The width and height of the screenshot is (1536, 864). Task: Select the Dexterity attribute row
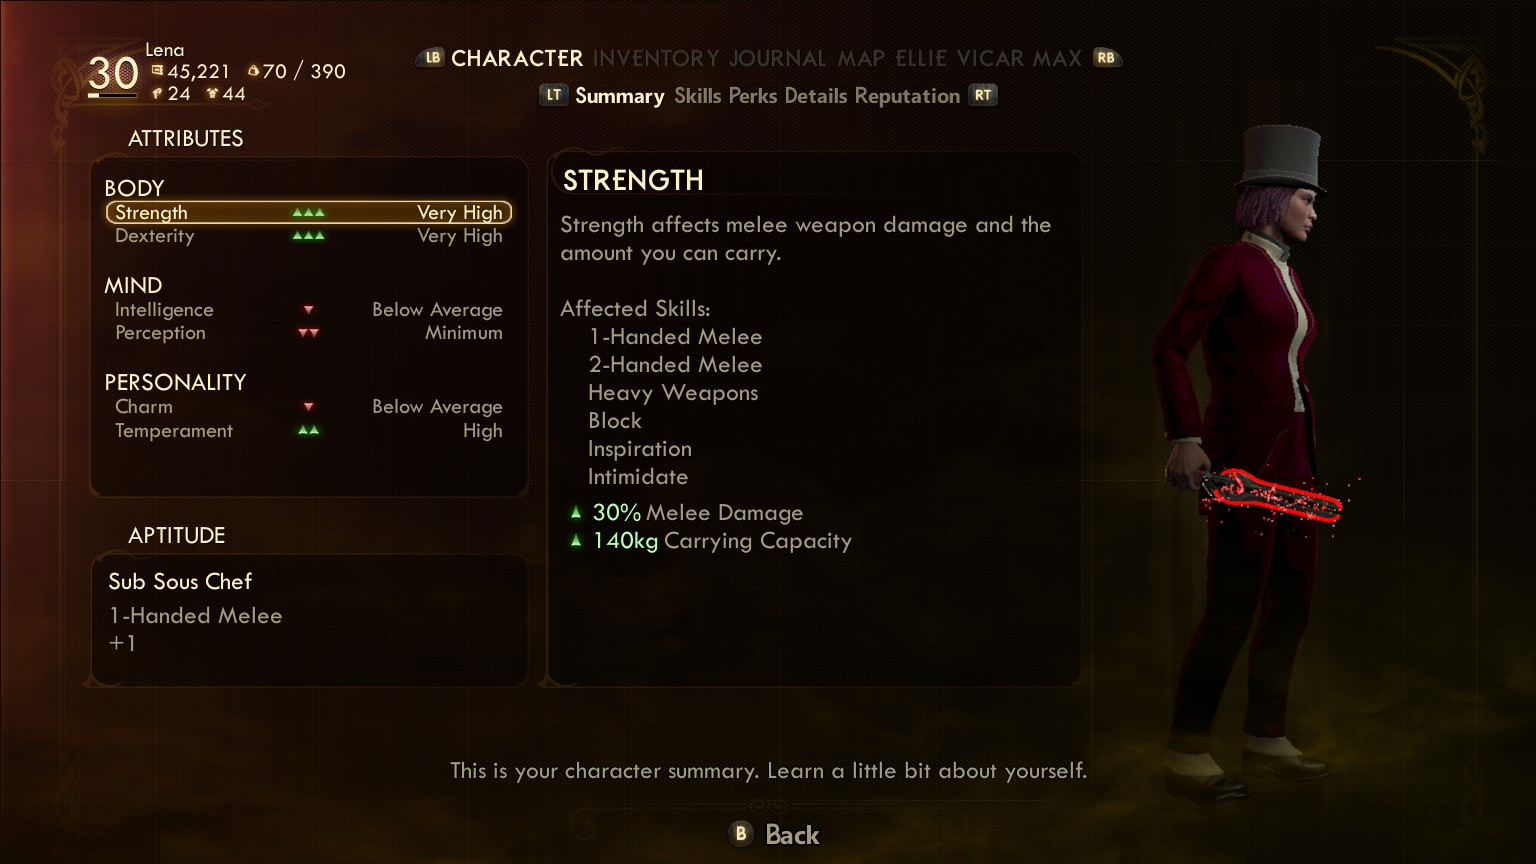pos(309,236)
